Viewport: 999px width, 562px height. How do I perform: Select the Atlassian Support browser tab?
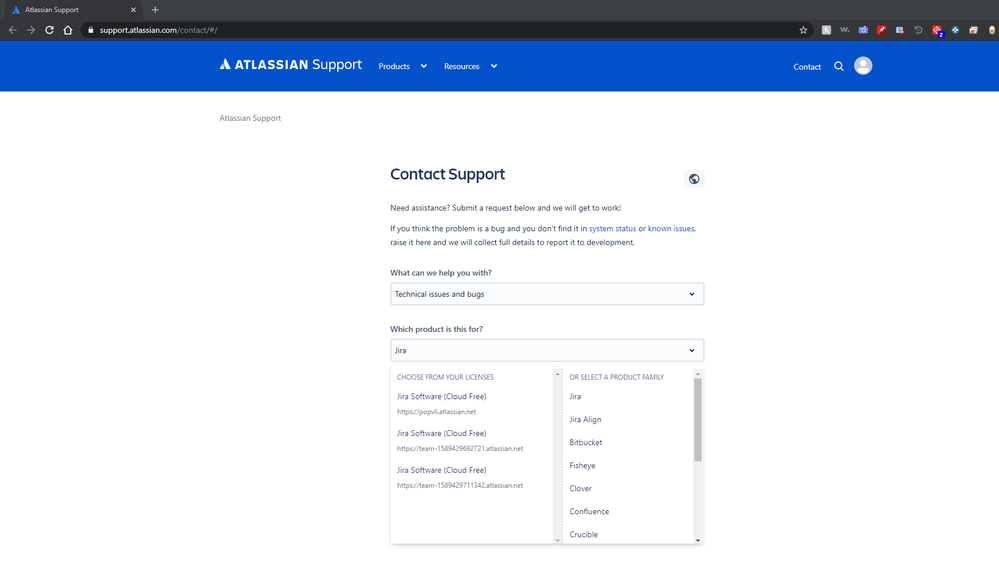[73, 10]
